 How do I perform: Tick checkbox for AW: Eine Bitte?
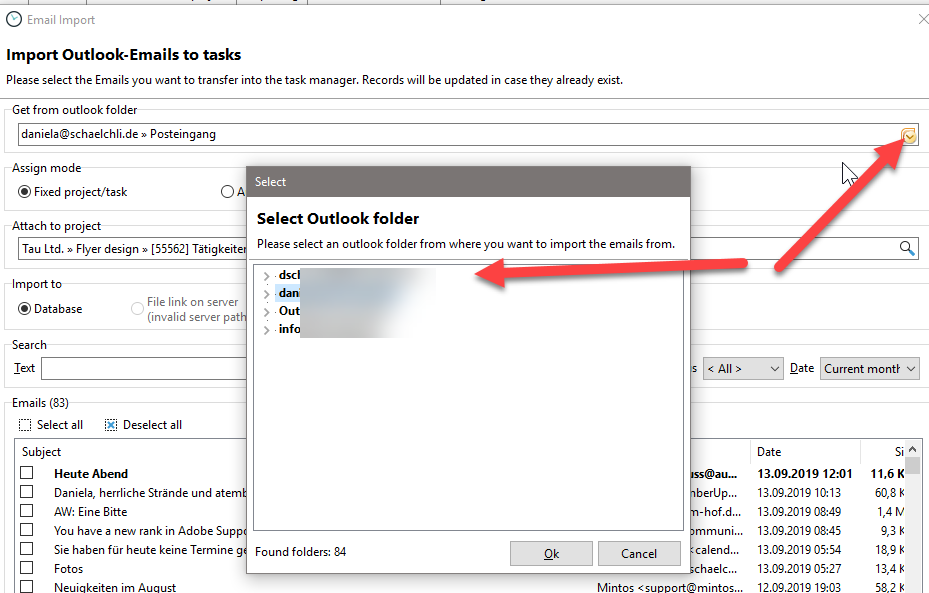pyautogui.click(x=27, y=511)
